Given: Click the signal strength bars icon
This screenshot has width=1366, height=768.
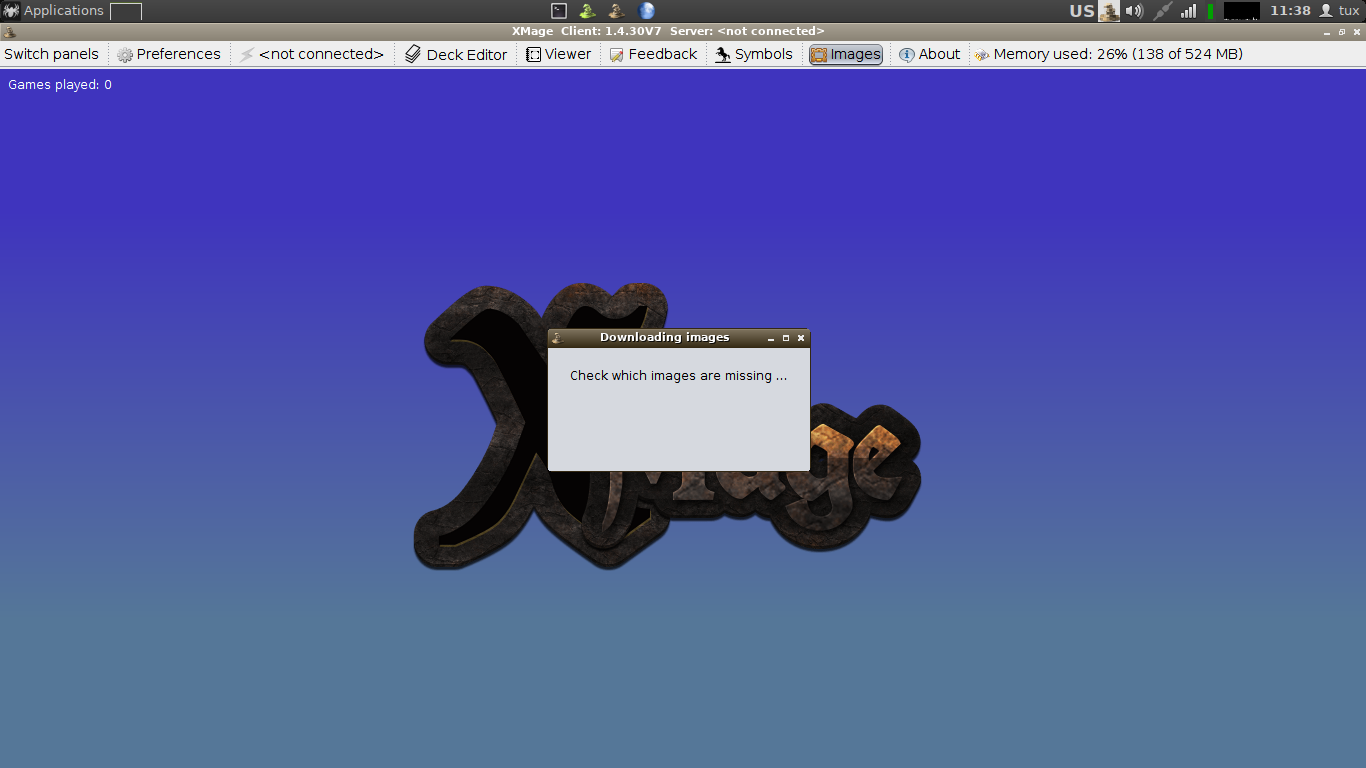Looking at the screenshot, I should click(1189, 11).
